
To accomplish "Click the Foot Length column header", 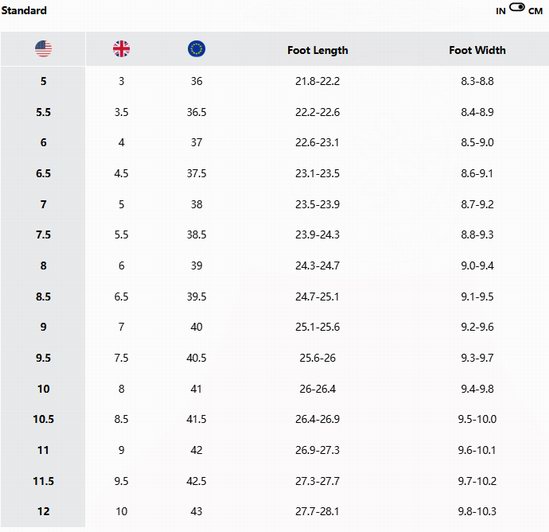I will [x=318, y=50].
